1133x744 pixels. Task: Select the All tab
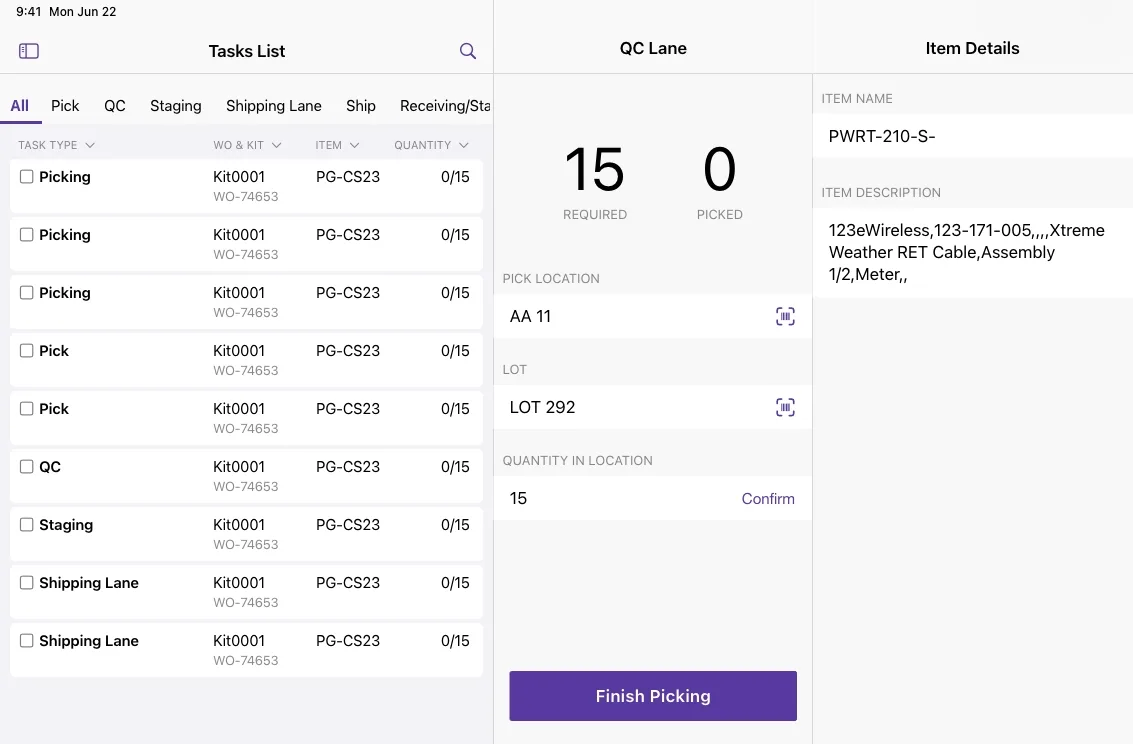pos(20,105)
